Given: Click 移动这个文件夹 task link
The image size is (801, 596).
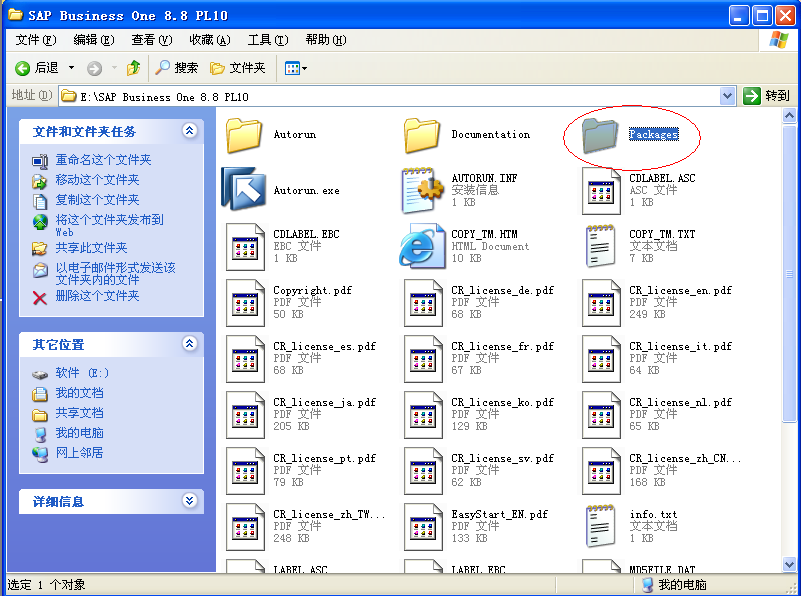Looking at the screenshot, I should [x=97, y=180].
